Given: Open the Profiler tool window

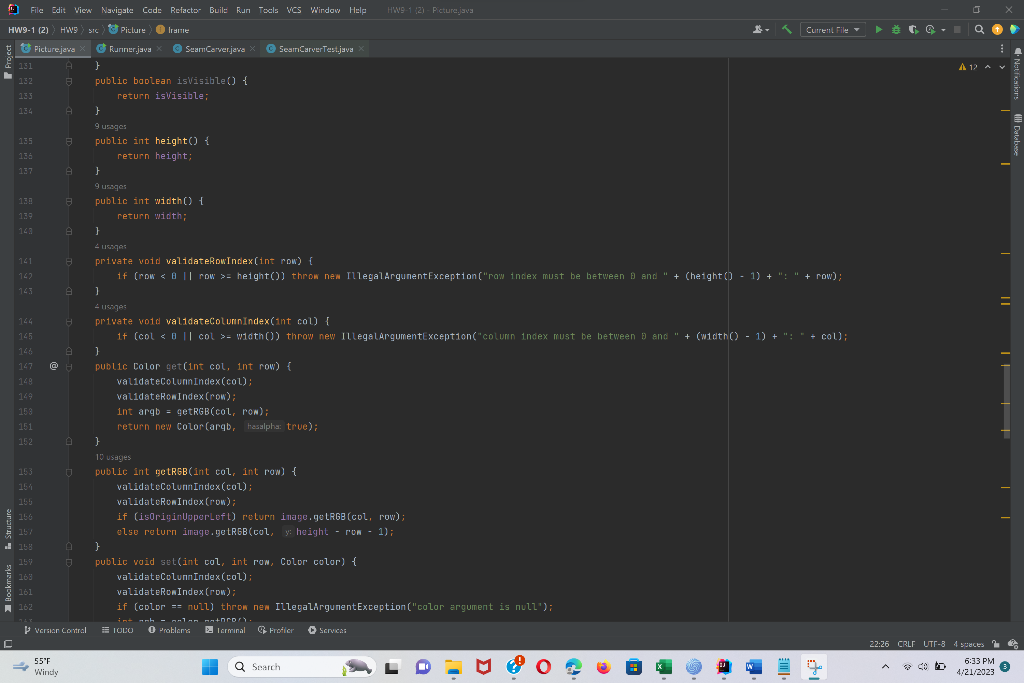Looking at the screenshot, I should point(276,630).
